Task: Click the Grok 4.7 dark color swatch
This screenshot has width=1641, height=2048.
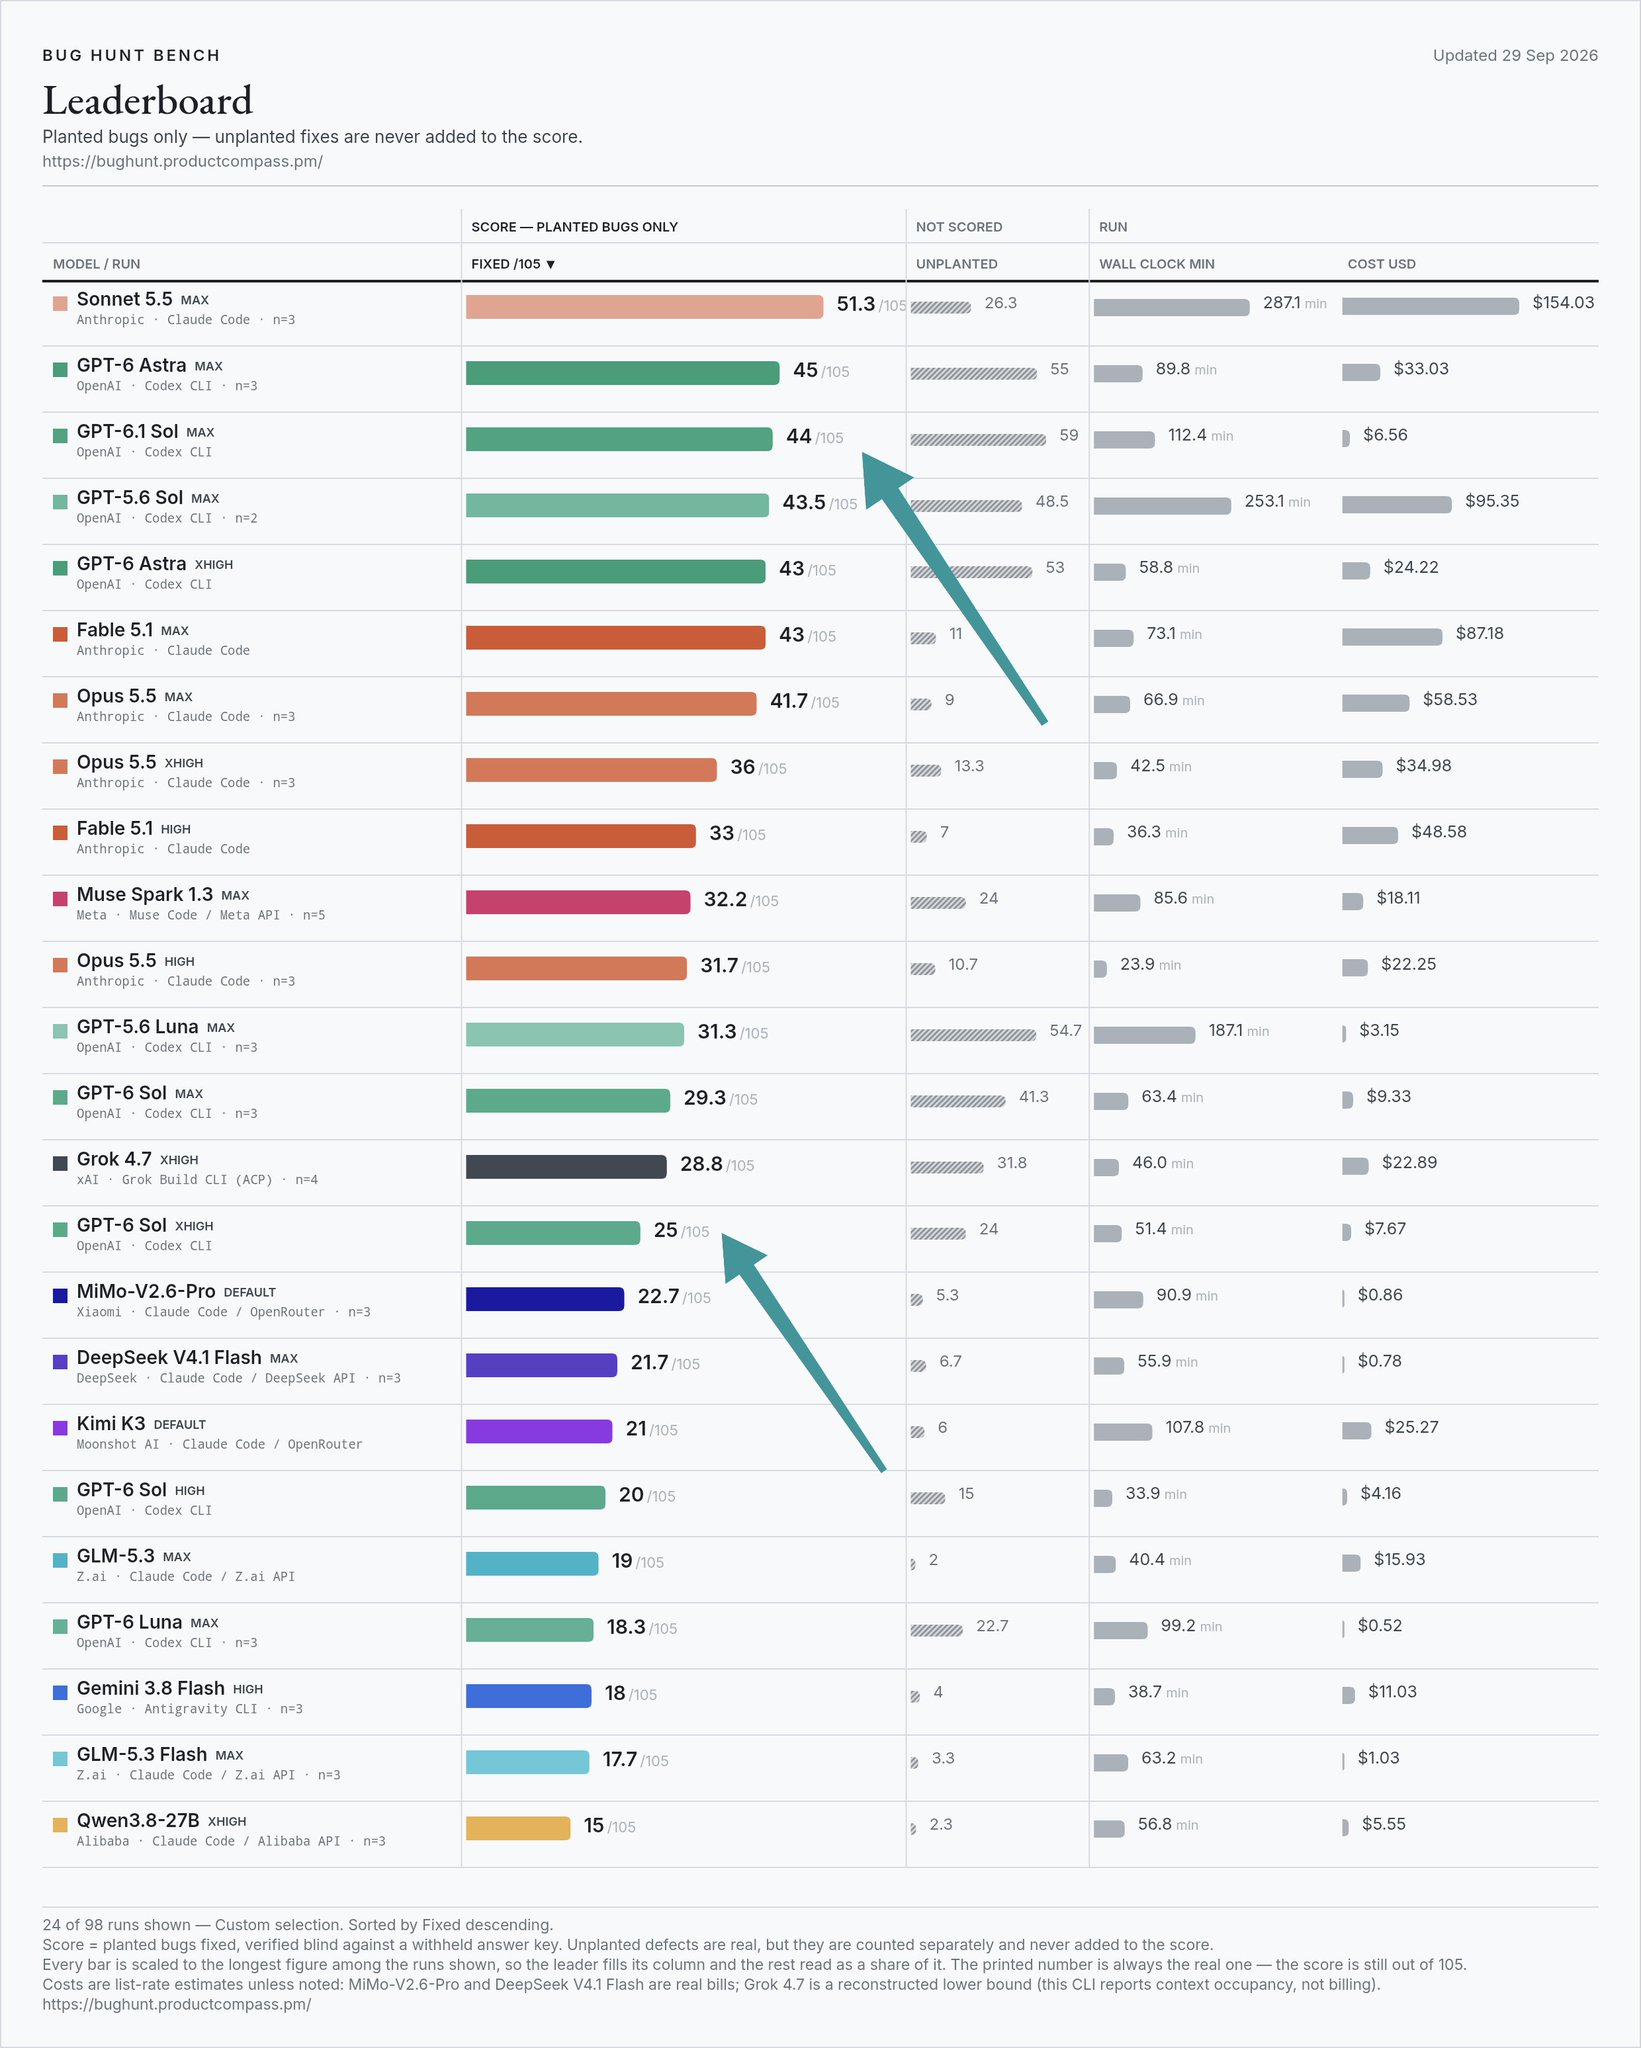Action: 60,1162
